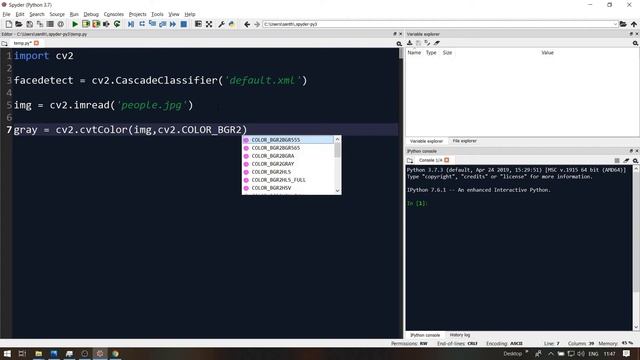Click the editor search magnifier icon
640x360 pixels.
[399, 44]
